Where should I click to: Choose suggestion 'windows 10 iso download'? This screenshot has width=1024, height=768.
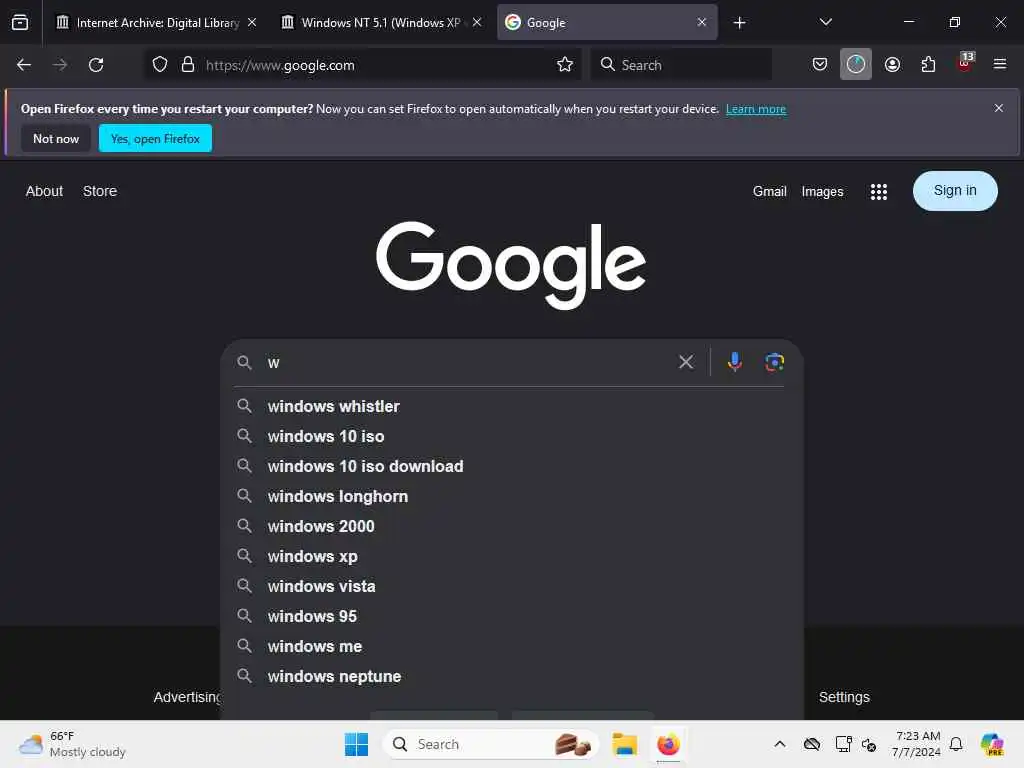tap(510, 466)
